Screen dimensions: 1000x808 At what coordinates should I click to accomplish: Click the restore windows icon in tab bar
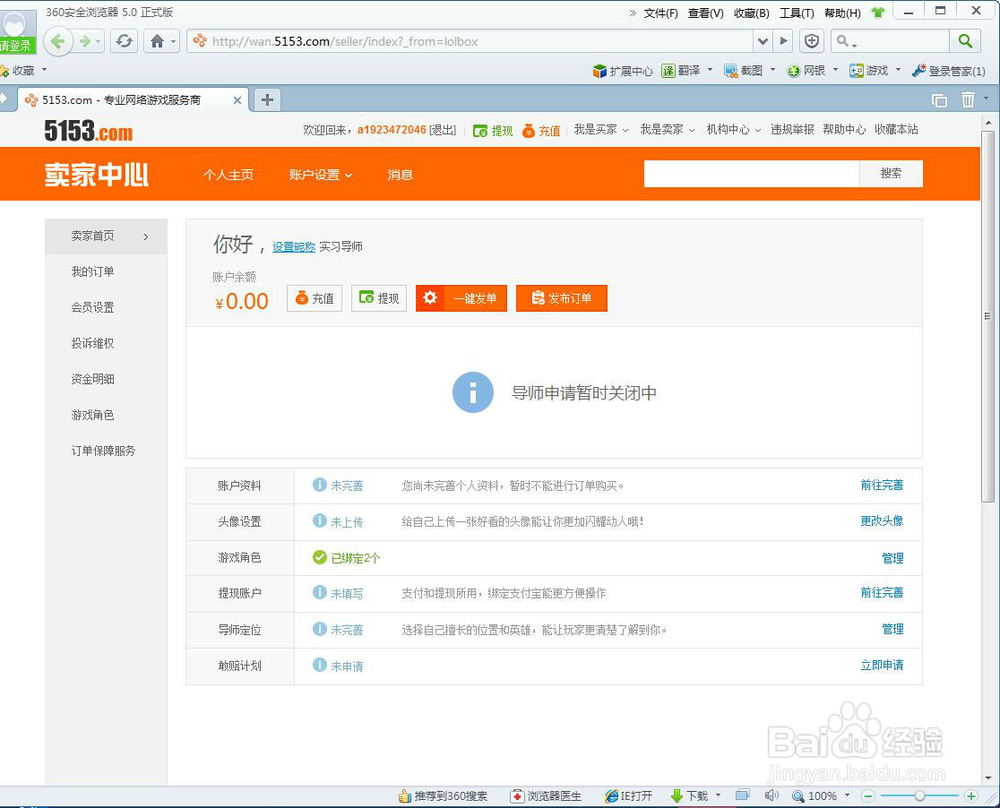(939, 100)
